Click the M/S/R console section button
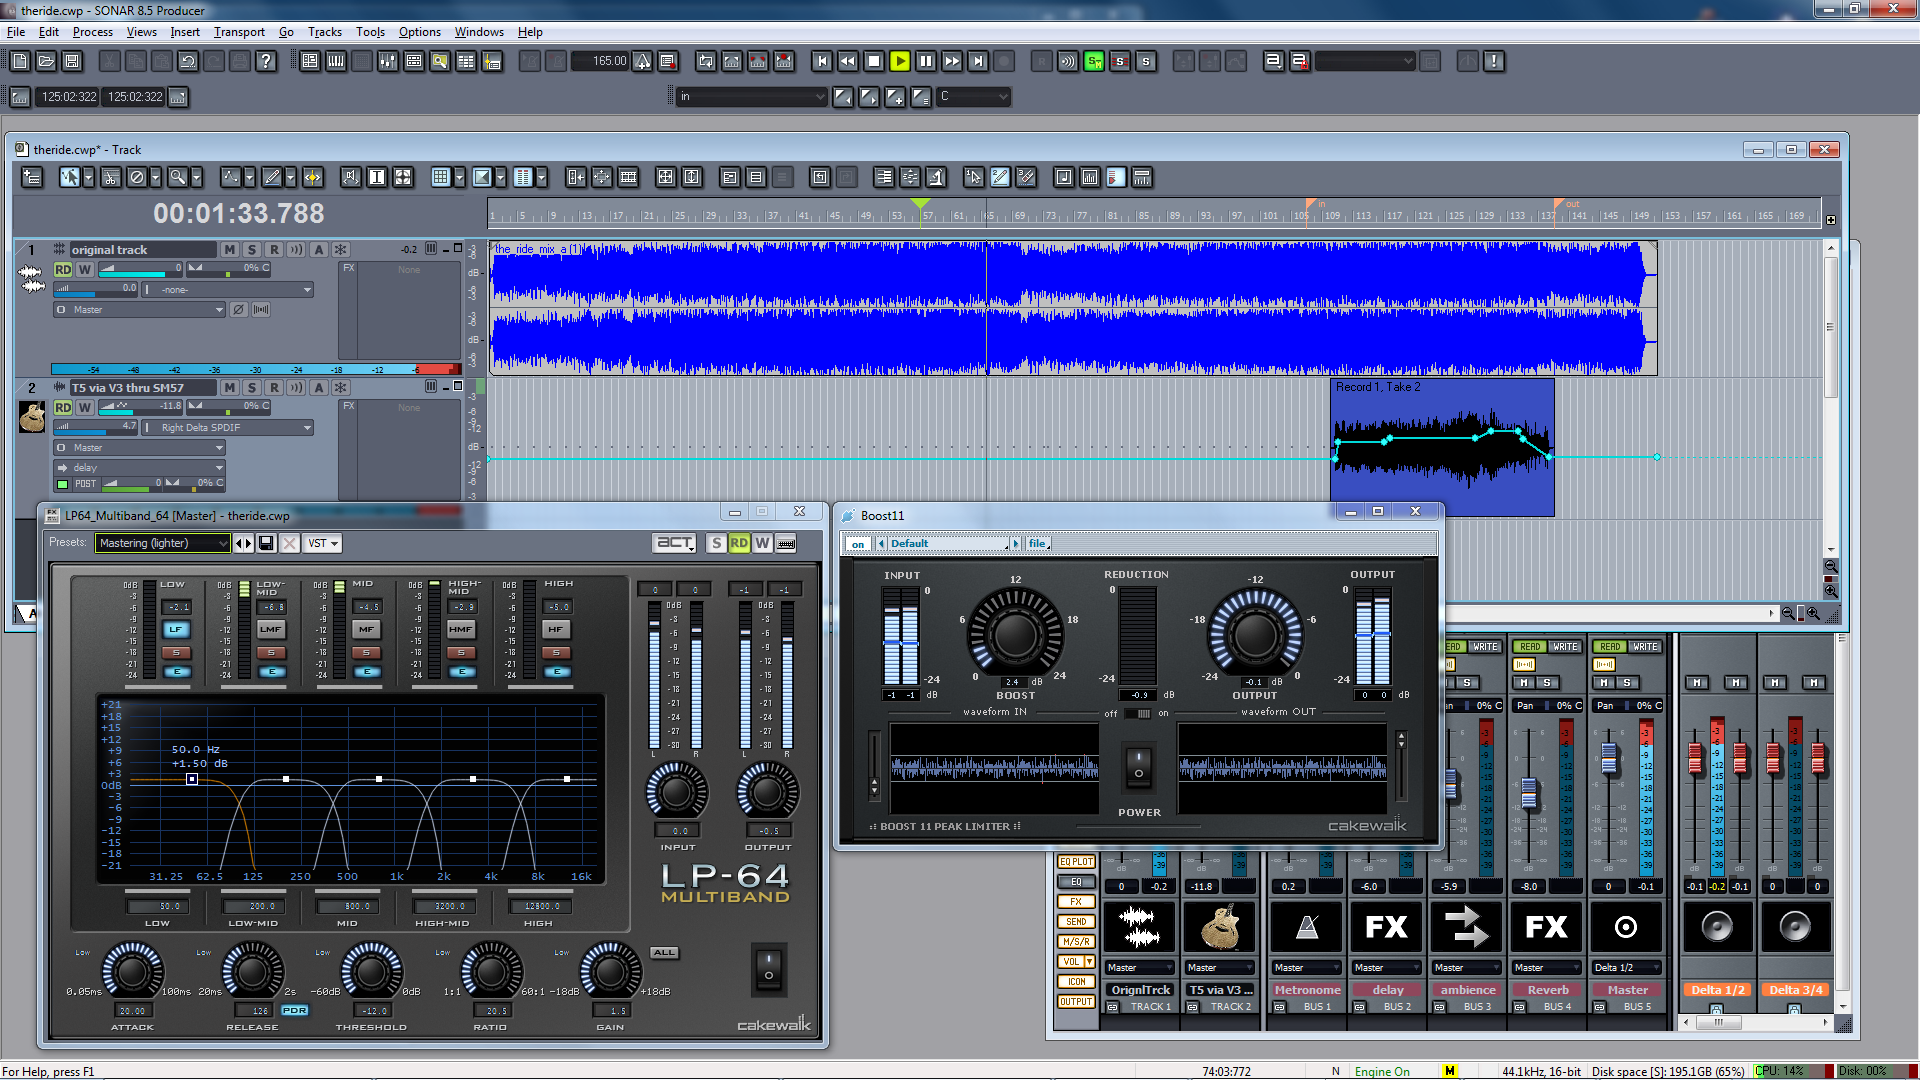Image resolution: width=1920 pixels, height=1080 pixels. pos(1076,942)
